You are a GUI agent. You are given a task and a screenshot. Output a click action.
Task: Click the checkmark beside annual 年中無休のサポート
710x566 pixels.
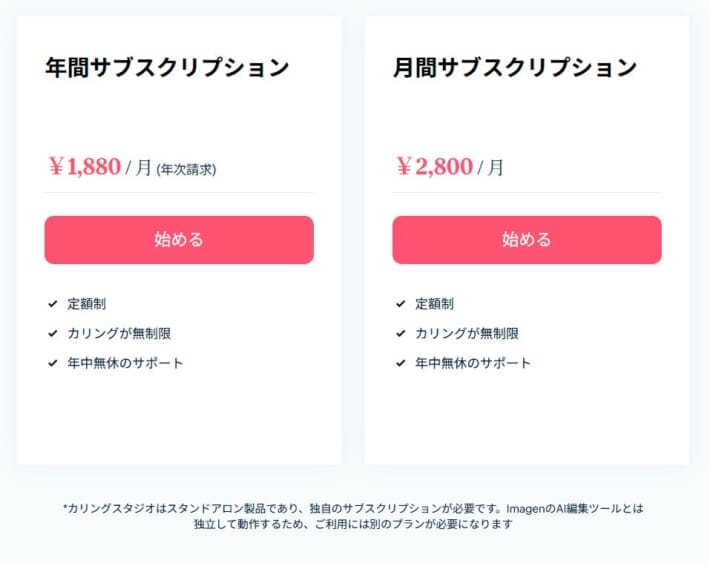click(x=53, y=363)
